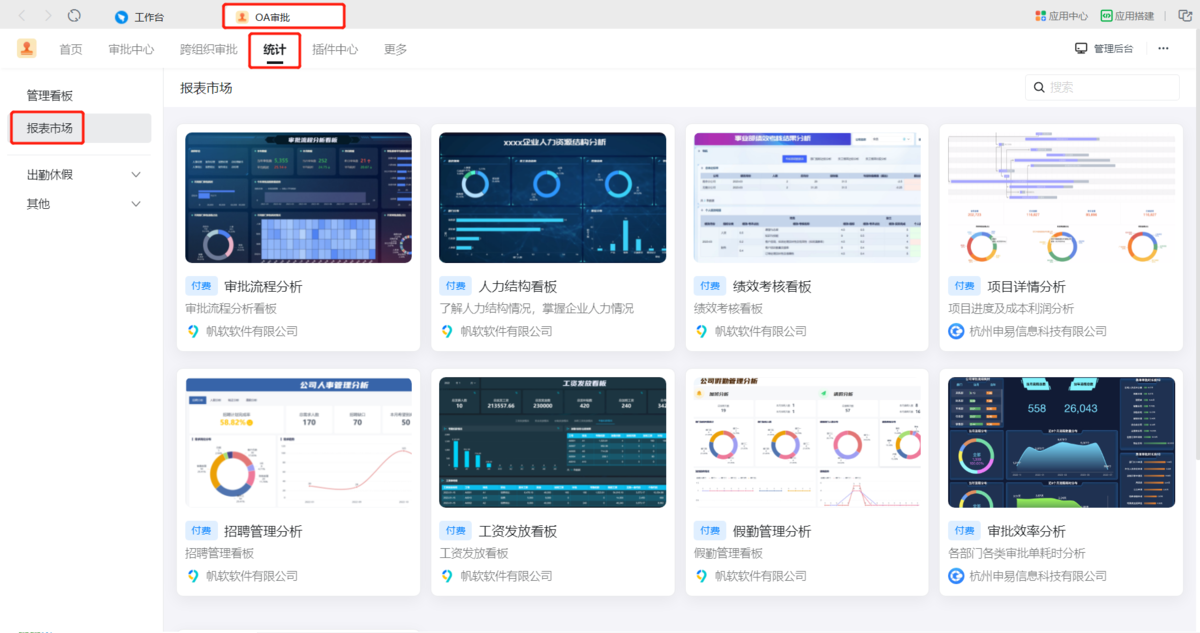Click 帆软 vendor logo under 人力结构看板
Viewport: 1200px width, 633px height.
point(447,331)
